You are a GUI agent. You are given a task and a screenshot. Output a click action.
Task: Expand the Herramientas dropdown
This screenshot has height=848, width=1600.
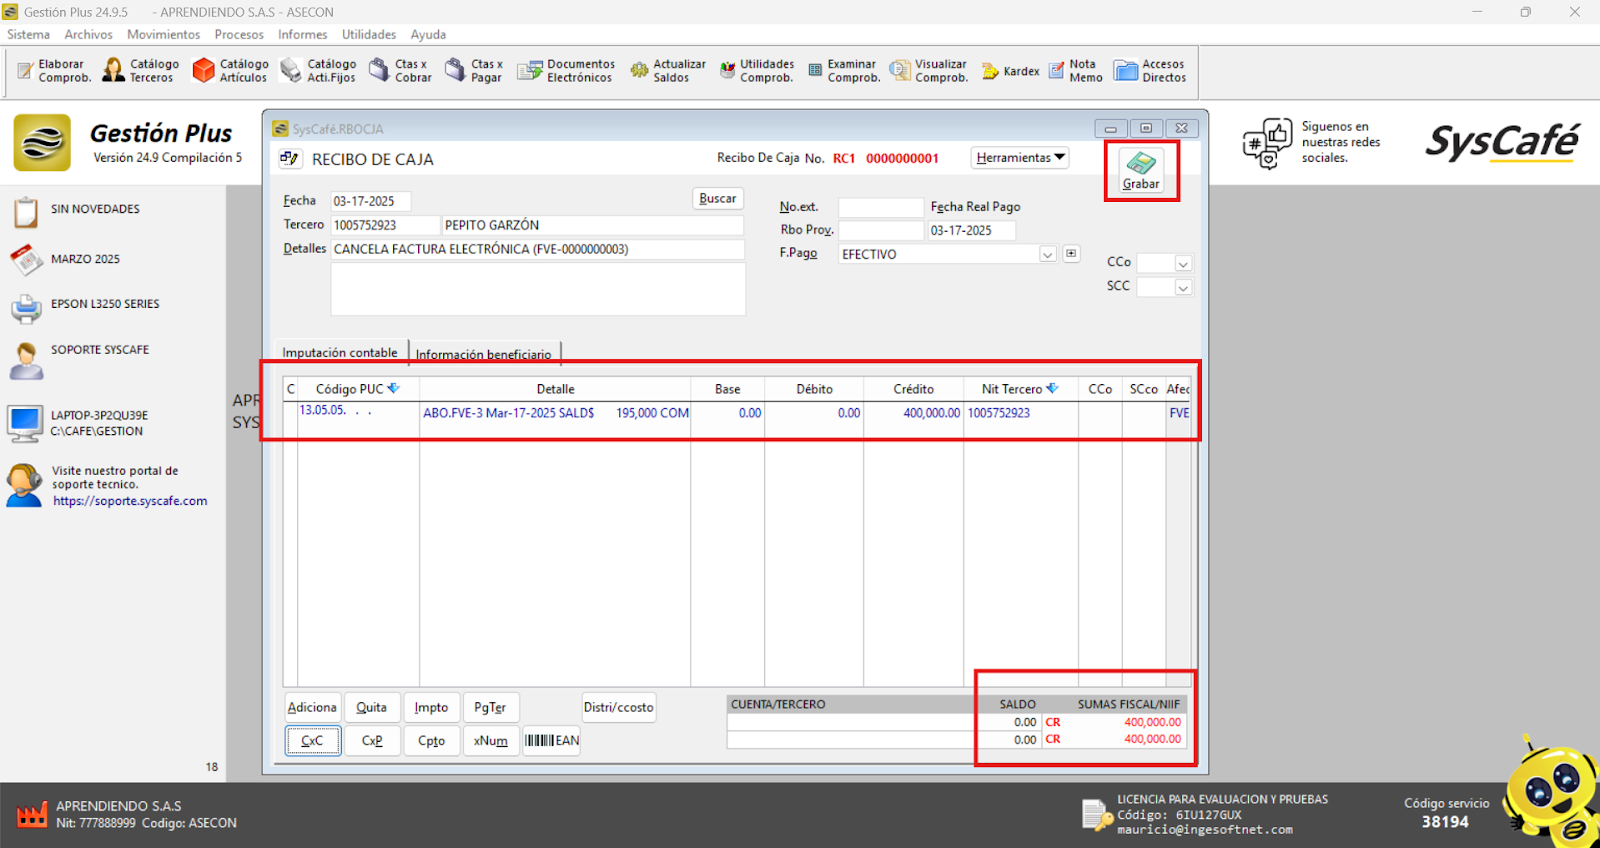(1020, 158)
